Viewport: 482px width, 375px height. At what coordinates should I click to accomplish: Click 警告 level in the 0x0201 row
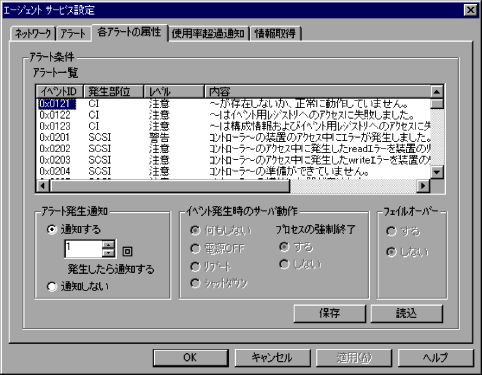click(x=159, y=138)
